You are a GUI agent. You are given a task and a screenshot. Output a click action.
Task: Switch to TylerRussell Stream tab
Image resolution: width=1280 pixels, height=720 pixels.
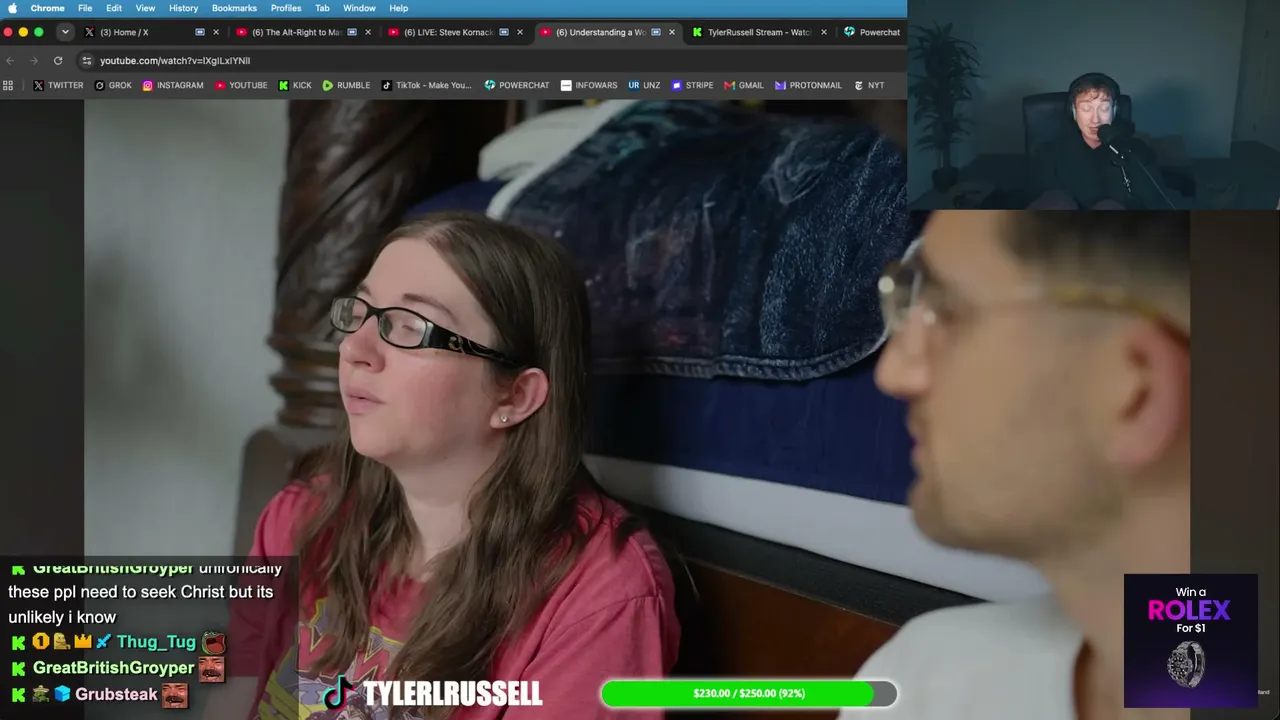point(760,32)
